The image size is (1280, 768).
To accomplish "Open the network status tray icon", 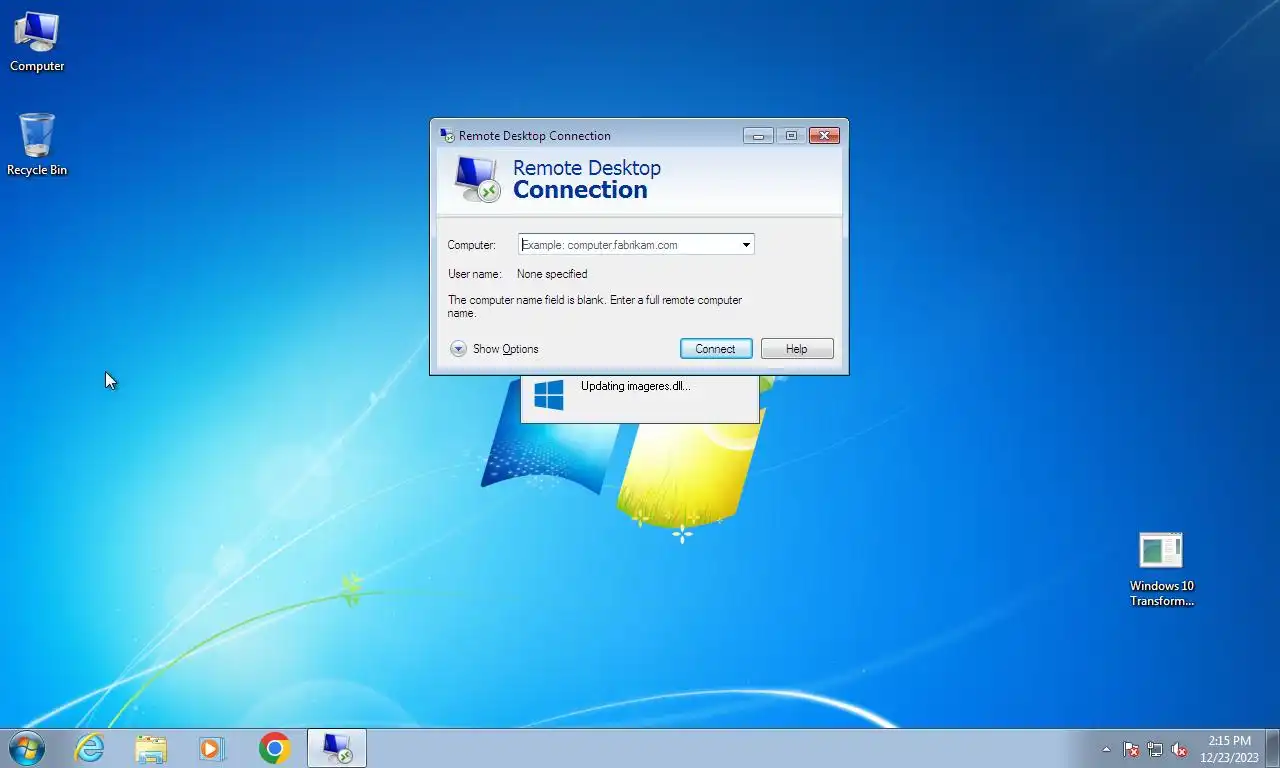I will click(x=1155, y=749).
